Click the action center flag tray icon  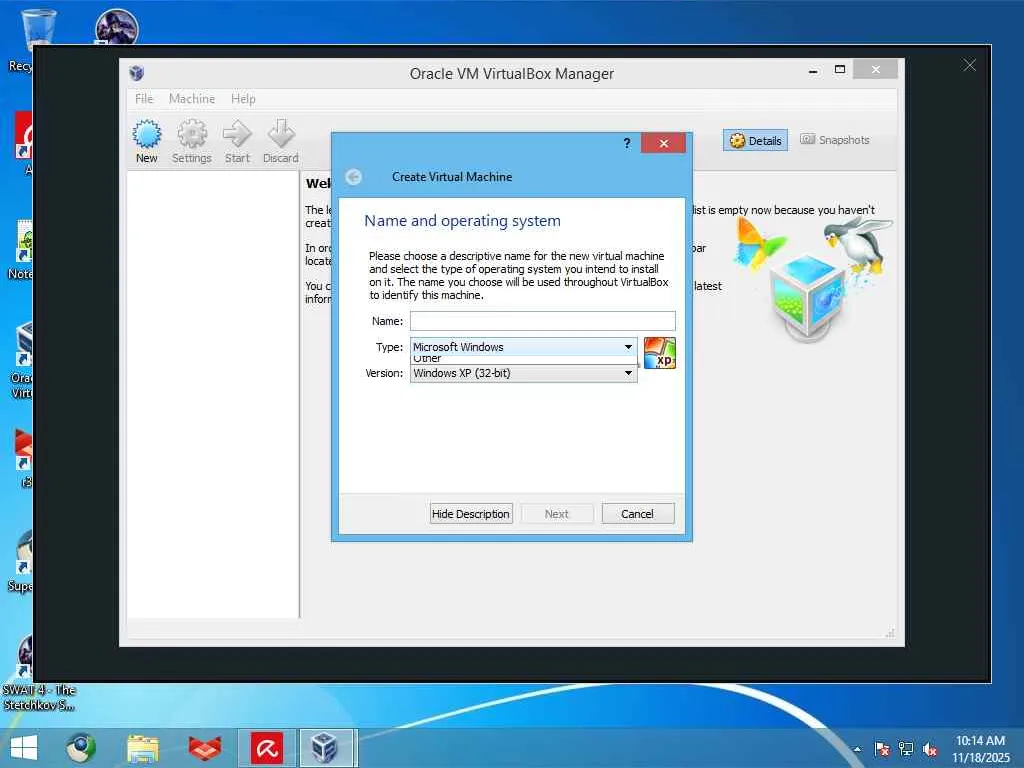click(x=882, y=749)
